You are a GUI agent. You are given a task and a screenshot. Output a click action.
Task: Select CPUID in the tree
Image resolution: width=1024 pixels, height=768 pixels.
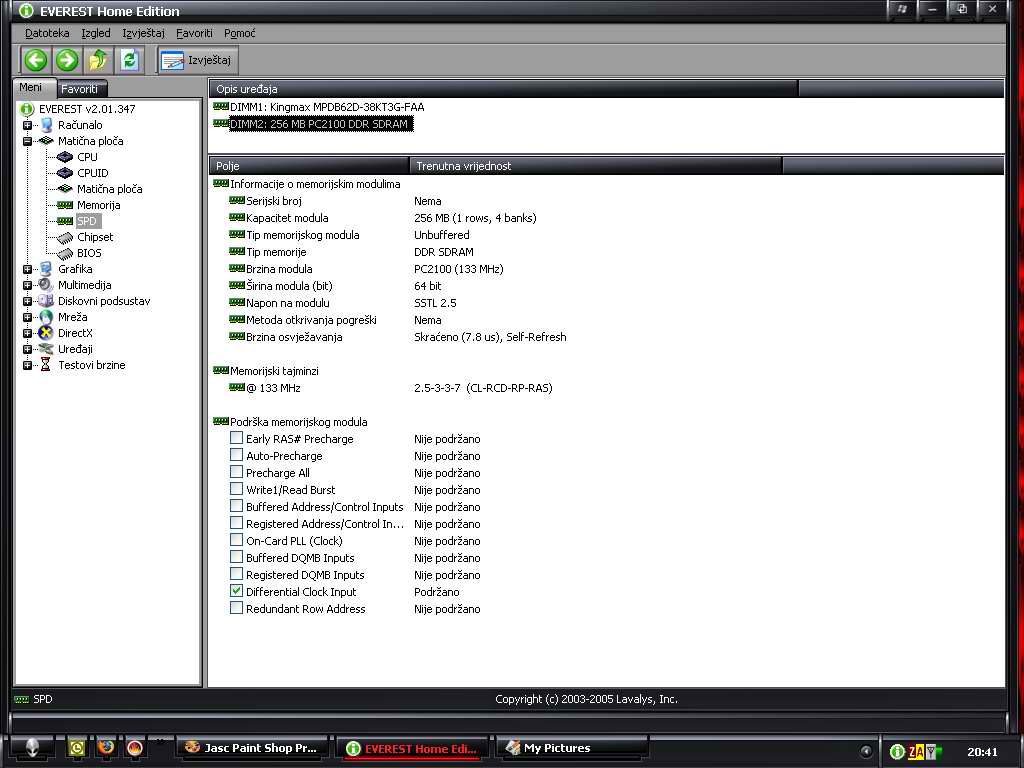coord(92,173)
